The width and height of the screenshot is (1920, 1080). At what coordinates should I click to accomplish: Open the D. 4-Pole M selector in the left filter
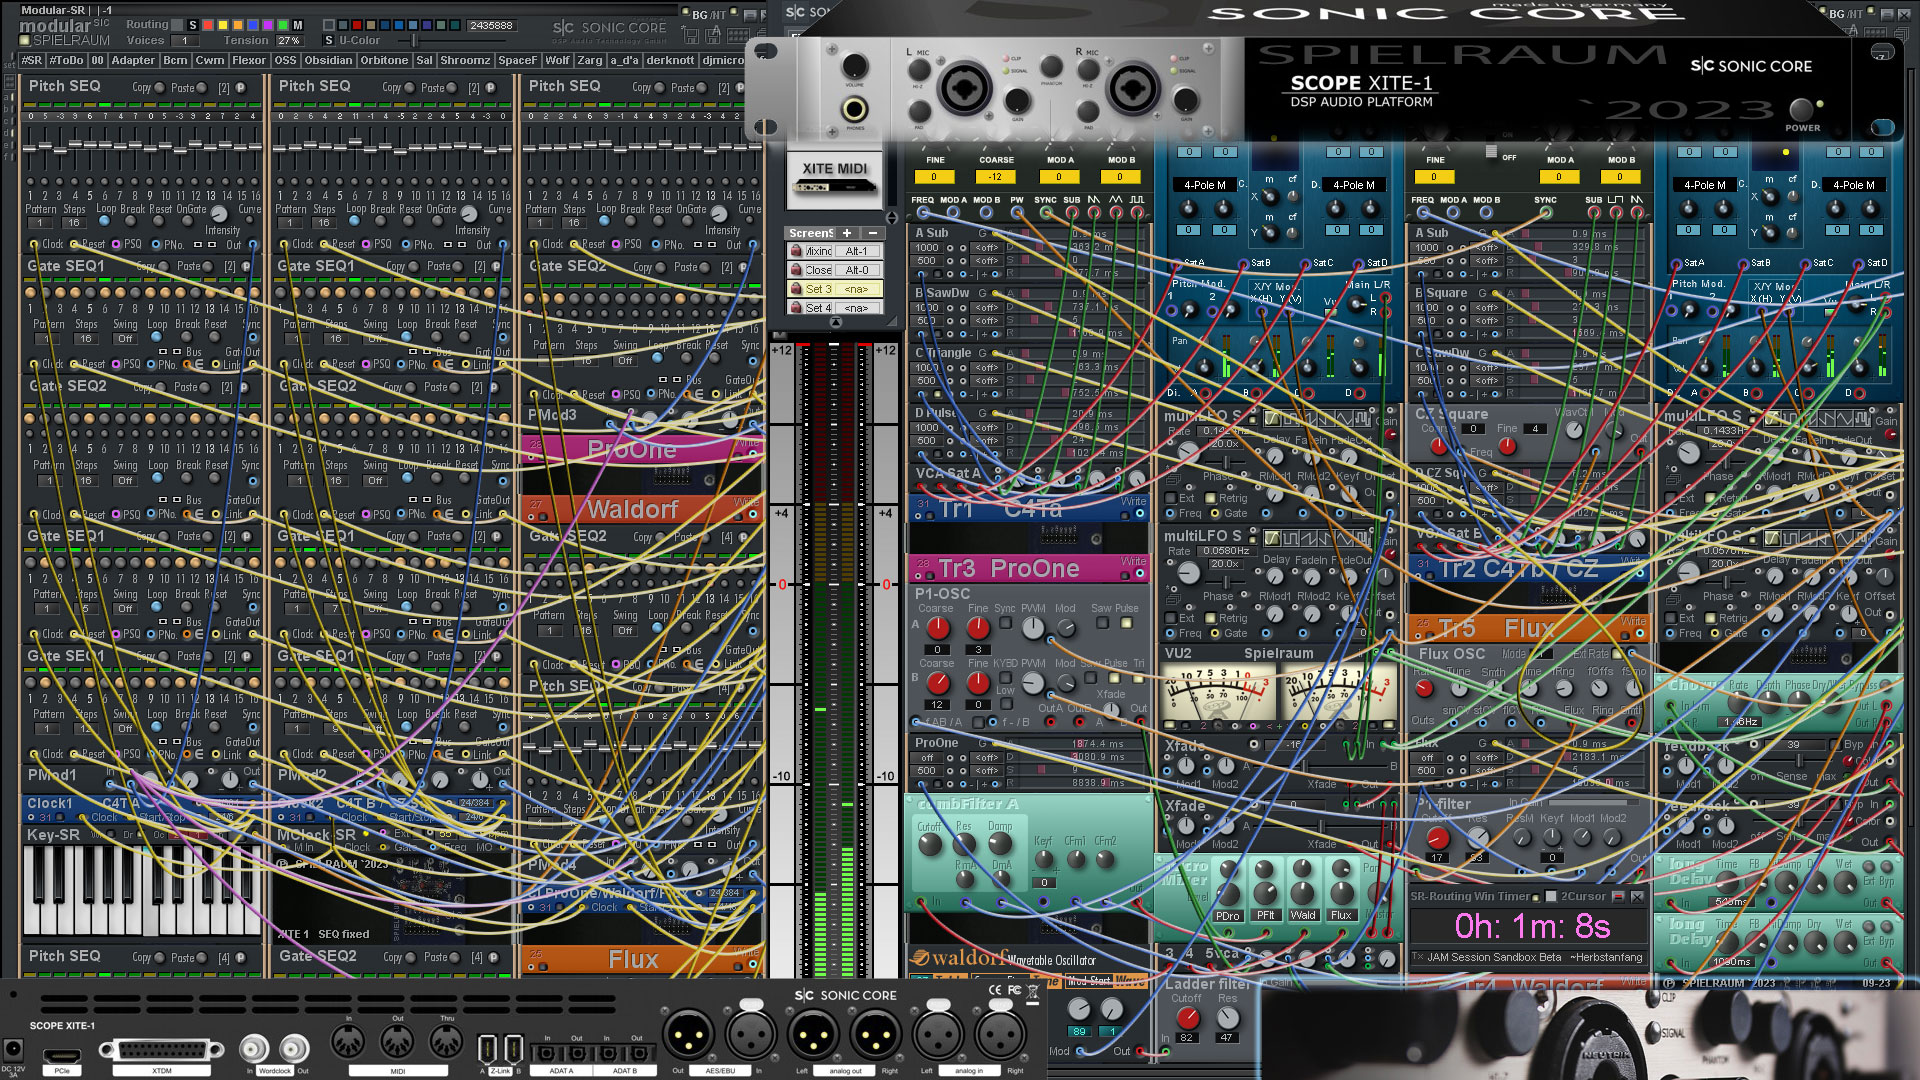tap(1353, 185)
